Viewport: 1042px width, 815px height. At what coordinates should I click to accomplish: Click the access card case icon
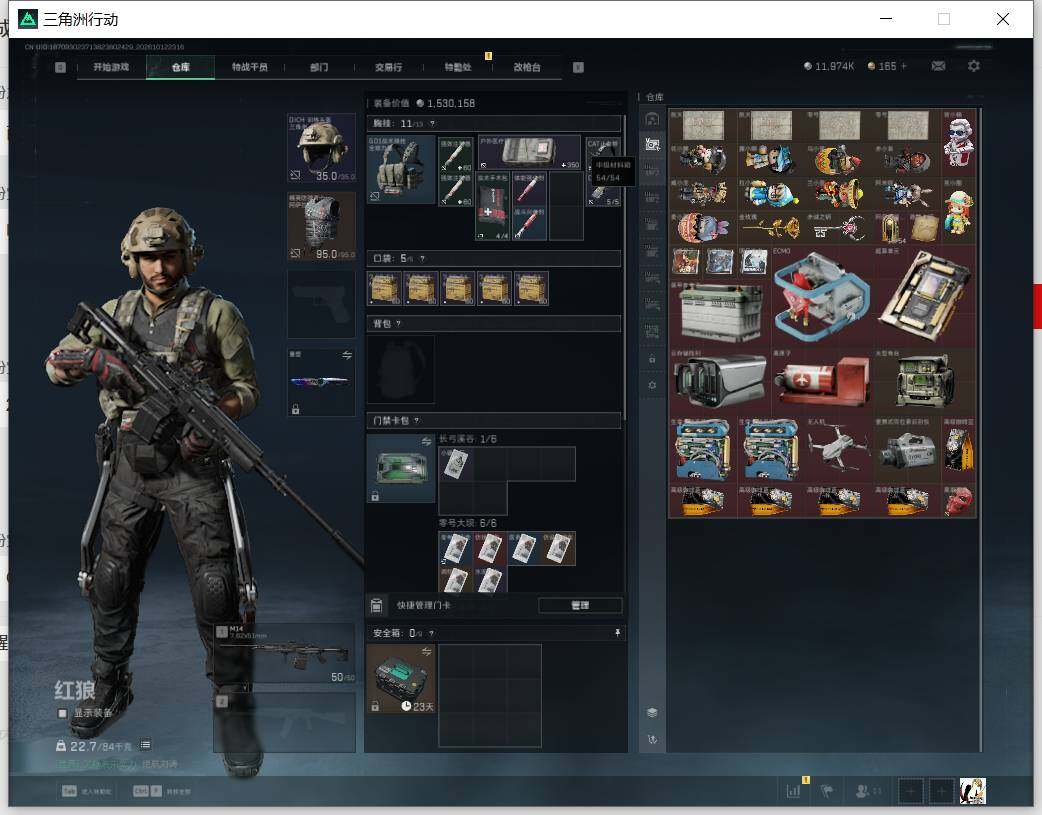tap(401, 468)
